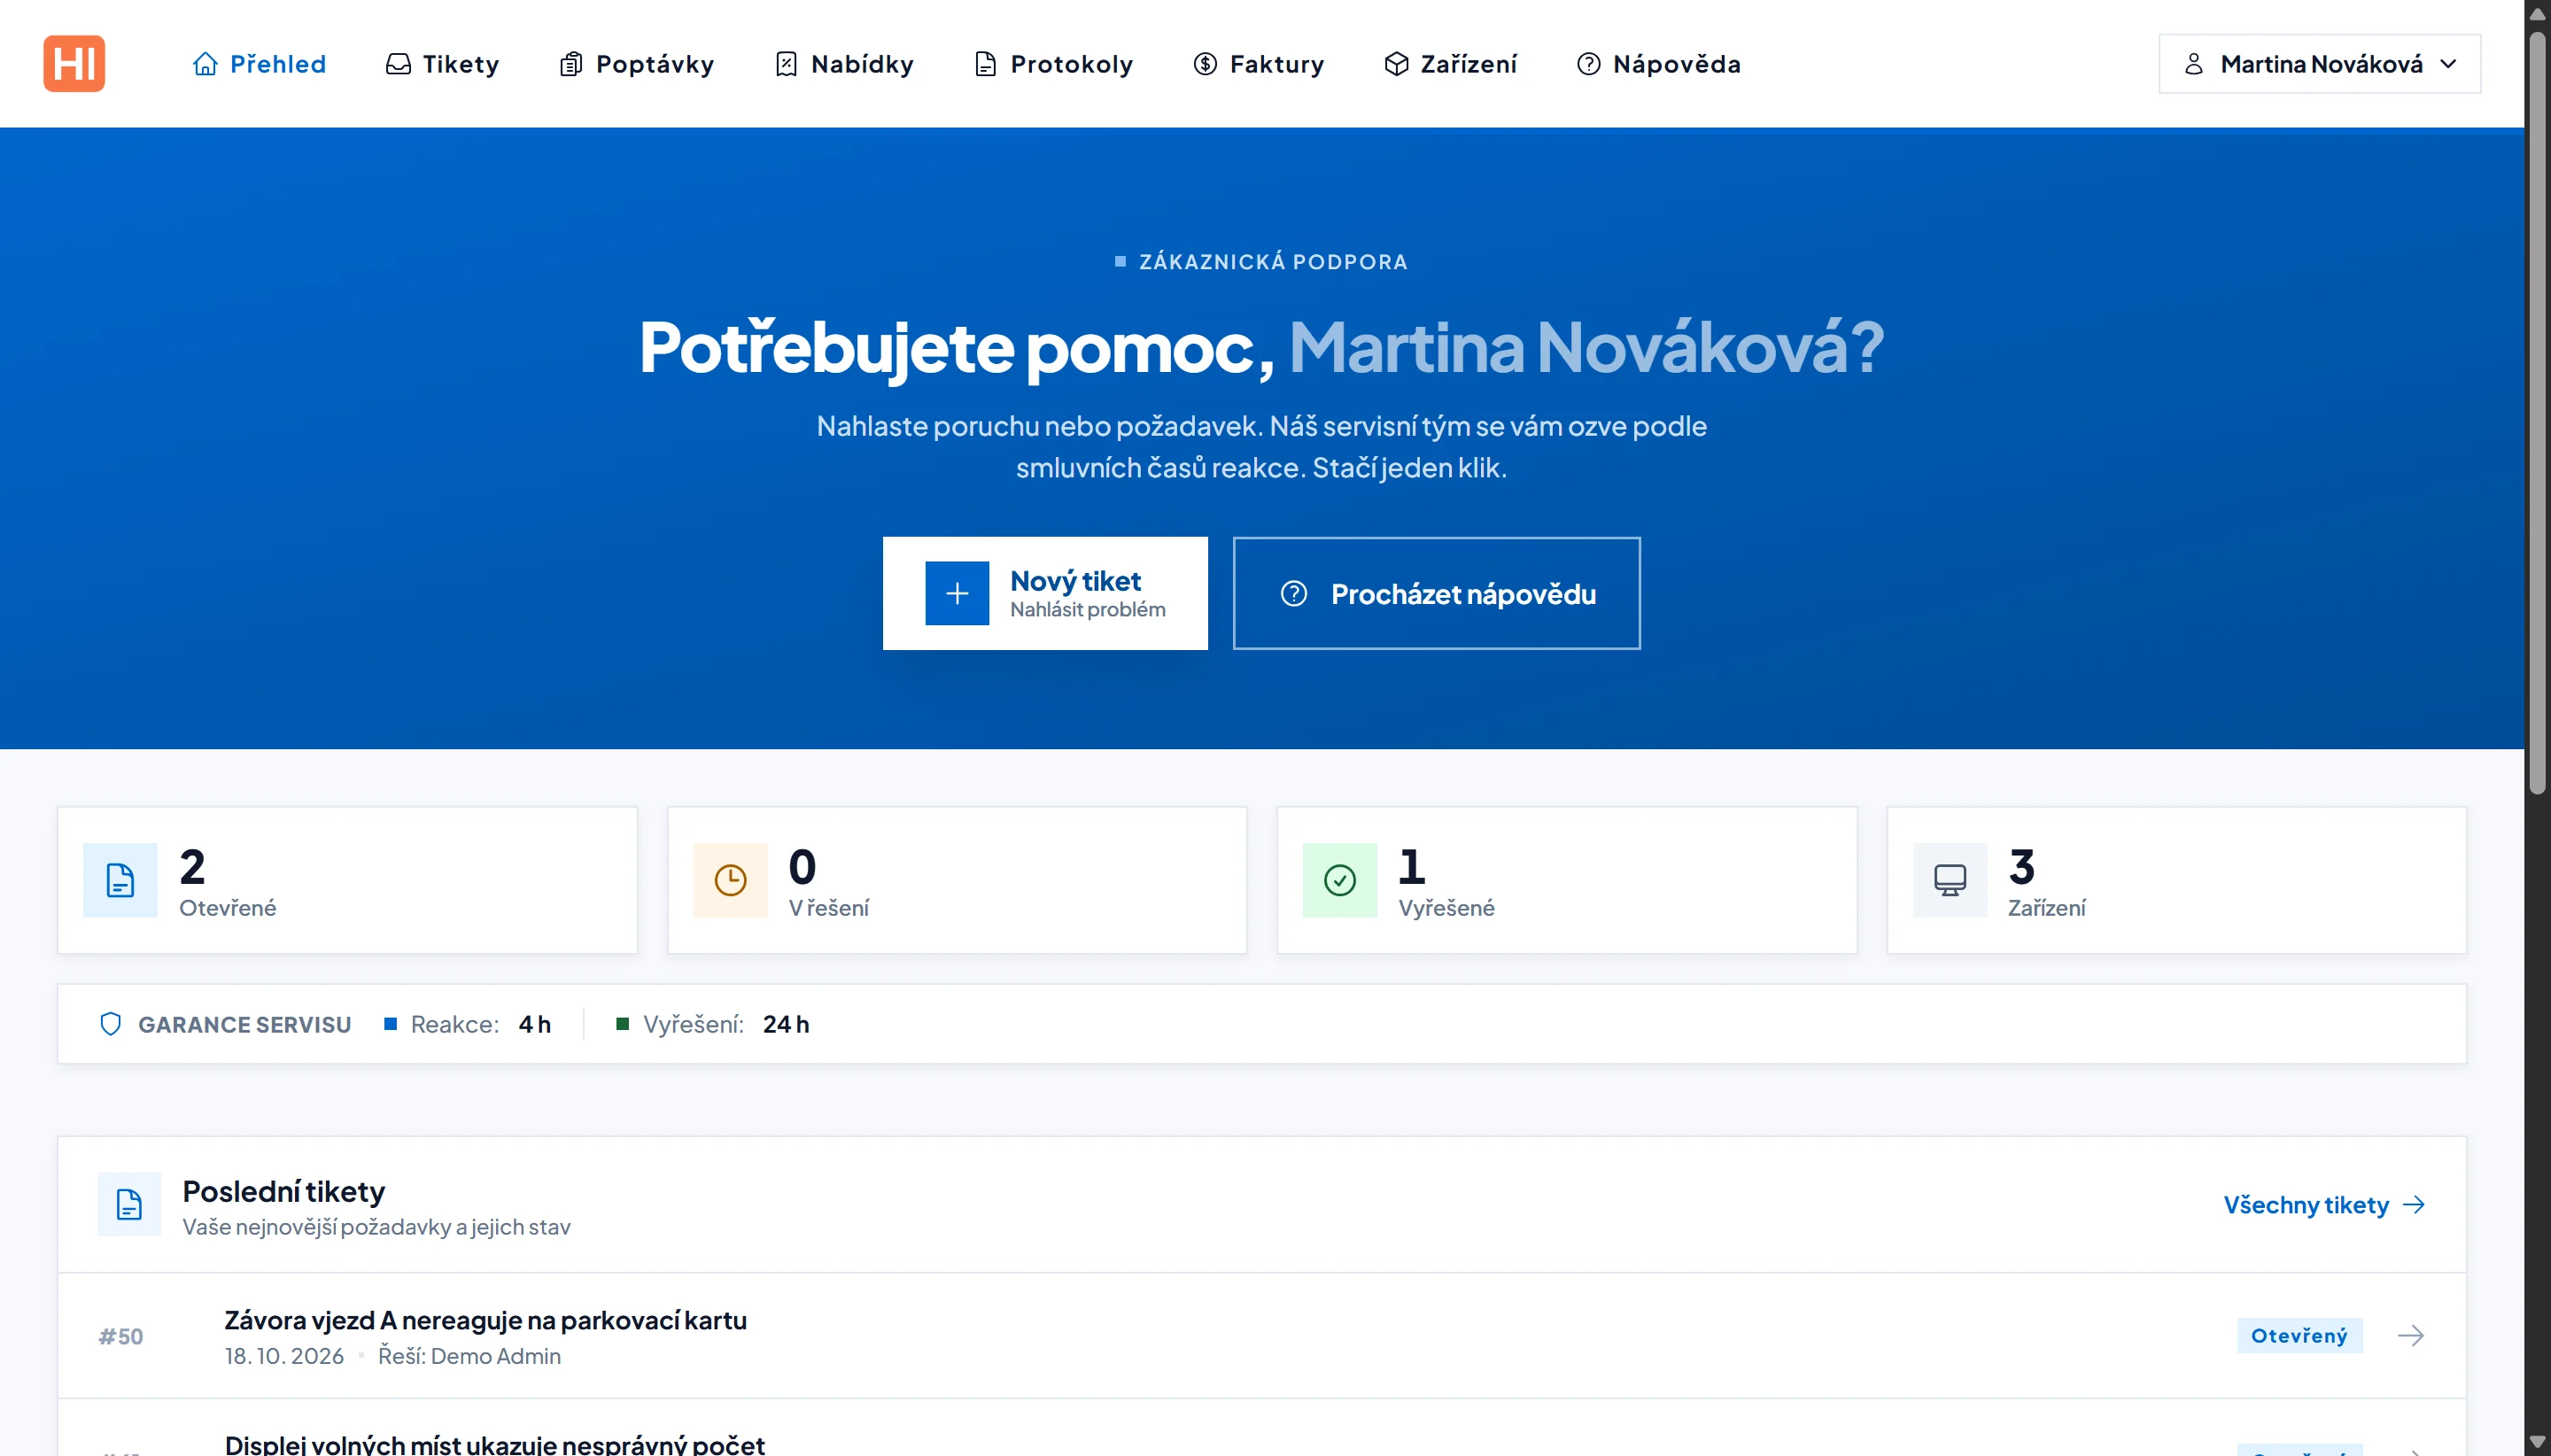Click the V řešení label under 0
The width and height of the screenshot is (2551, 1456).
(x=828, y=908)
